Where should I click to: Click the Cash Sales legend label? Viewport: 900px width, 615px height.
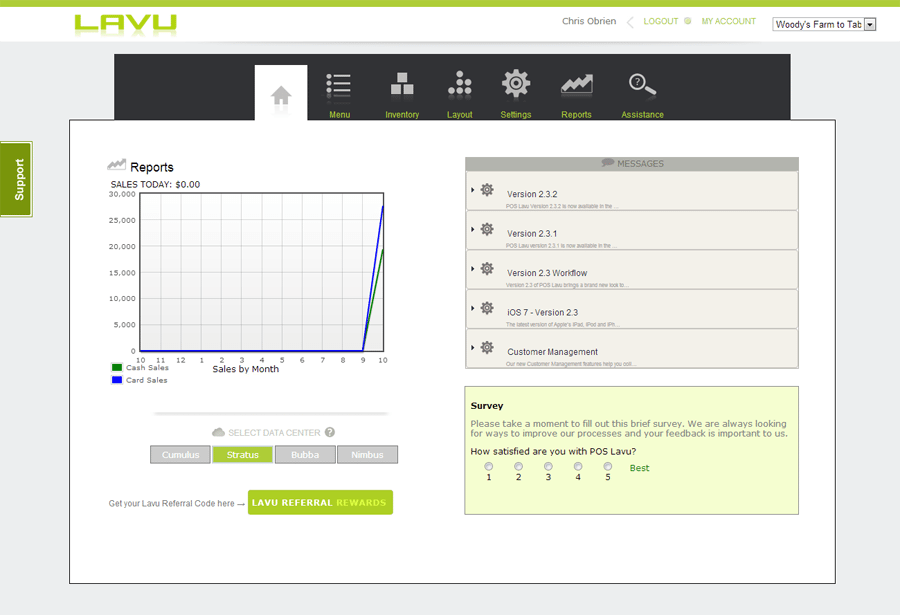point(148,368)
